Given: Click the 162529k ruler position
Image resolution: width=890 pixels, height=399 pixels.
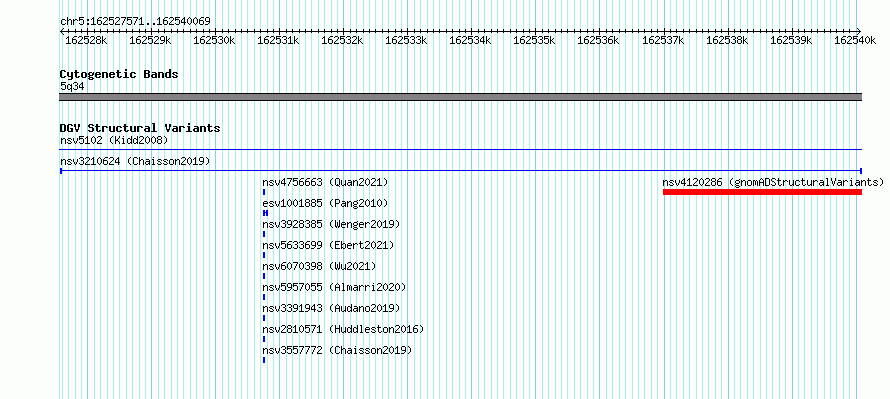Looking at the screenshot, I should (x=150, y=40).
